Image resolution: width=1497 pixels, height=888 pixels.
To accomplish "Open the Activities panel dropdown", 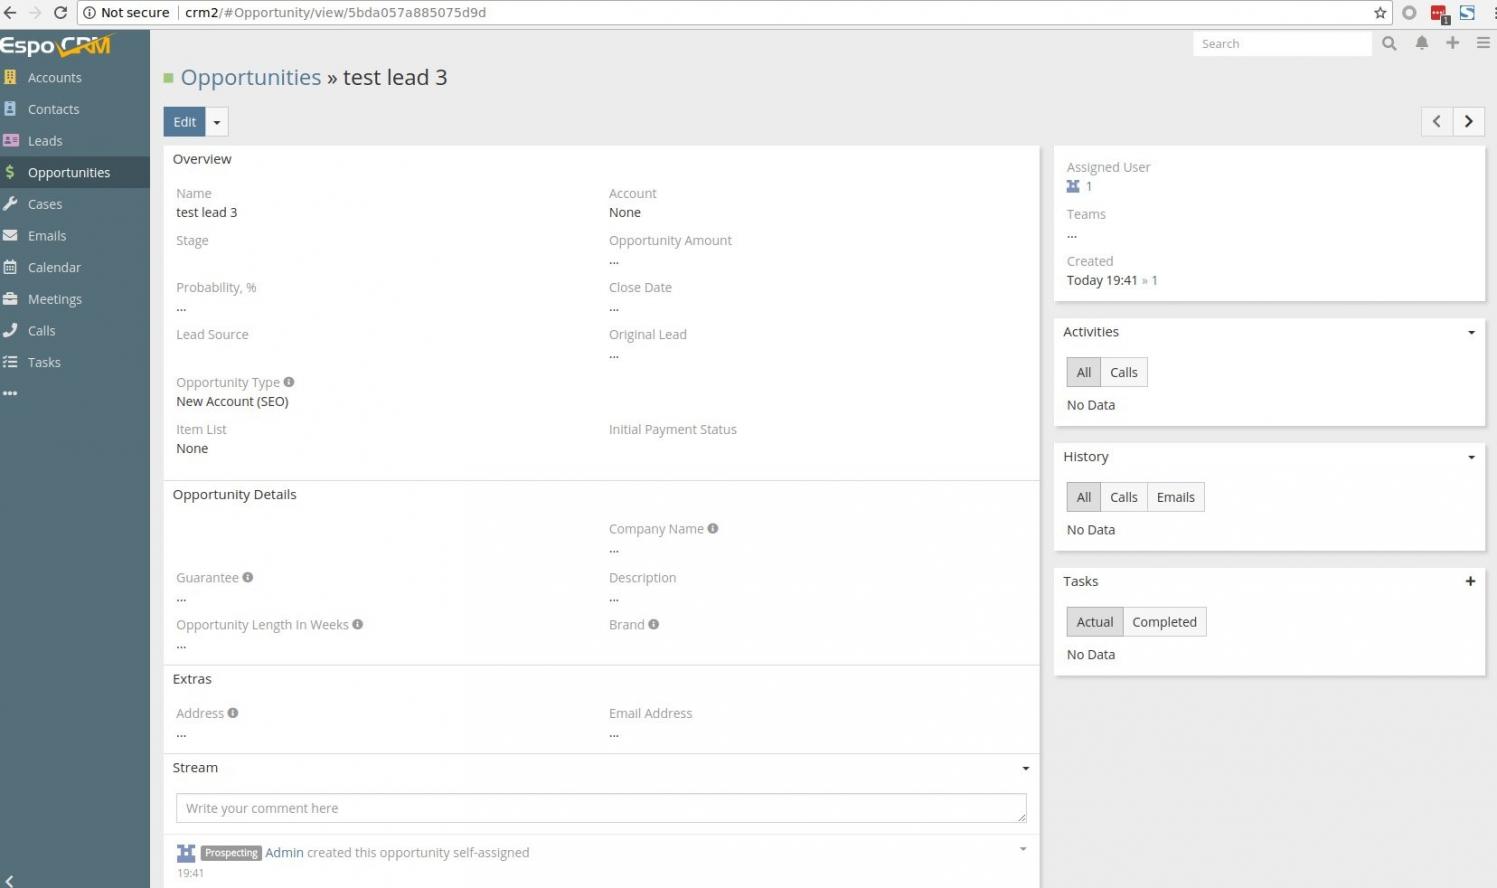I will click(x=1471, y=332).
